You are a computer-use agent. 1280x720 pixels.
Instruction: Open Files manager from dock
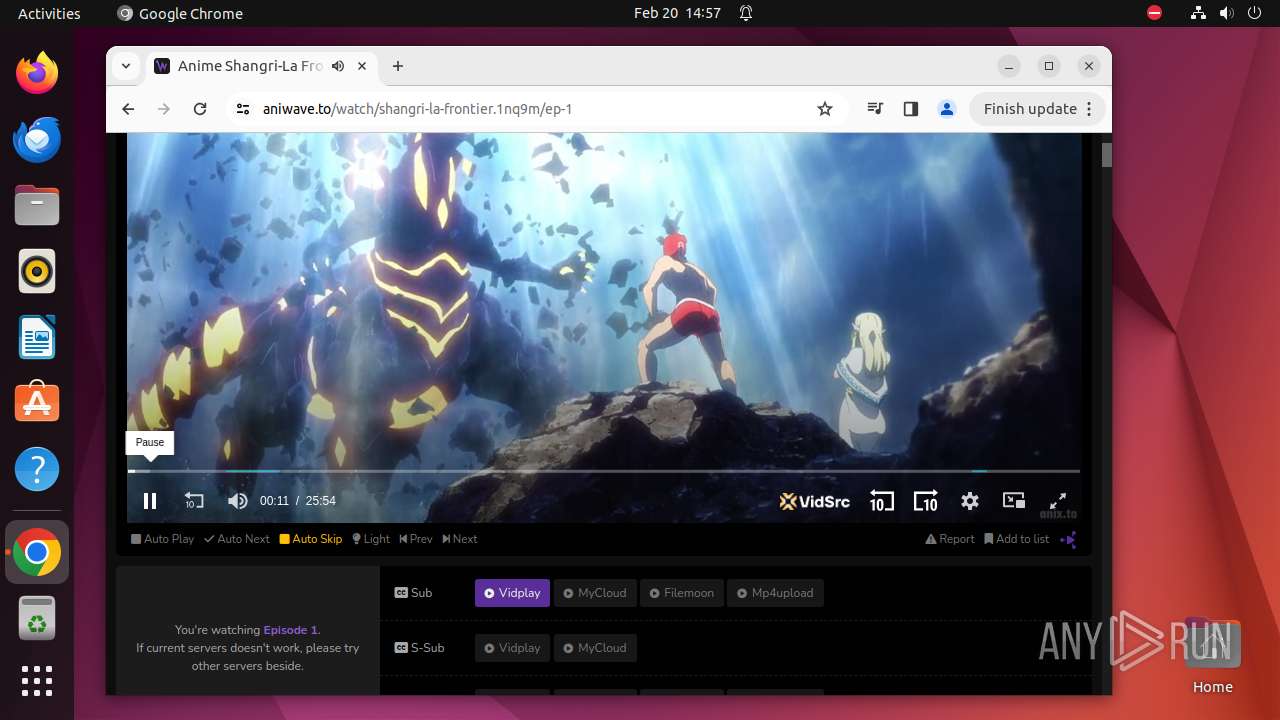(x=37, y=205)
